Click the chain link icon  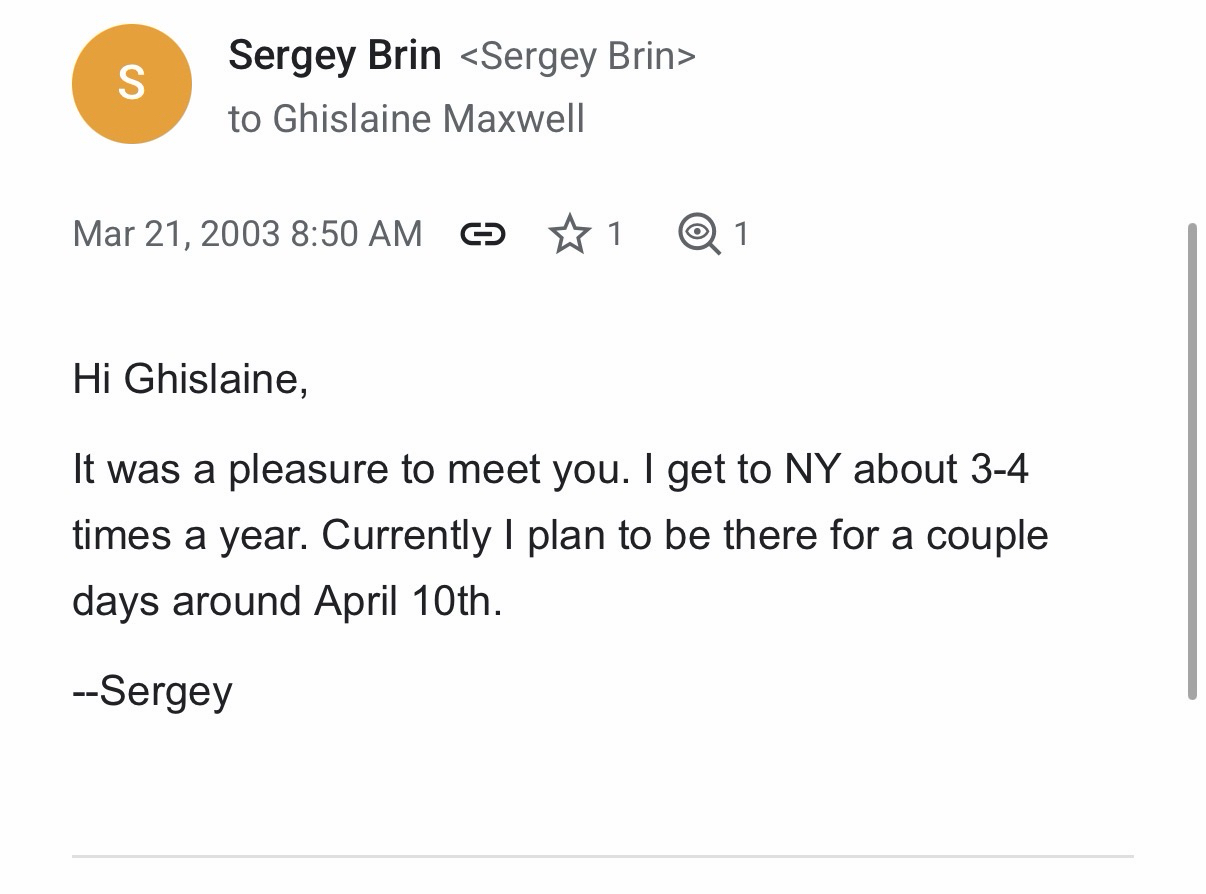(482, 234)
